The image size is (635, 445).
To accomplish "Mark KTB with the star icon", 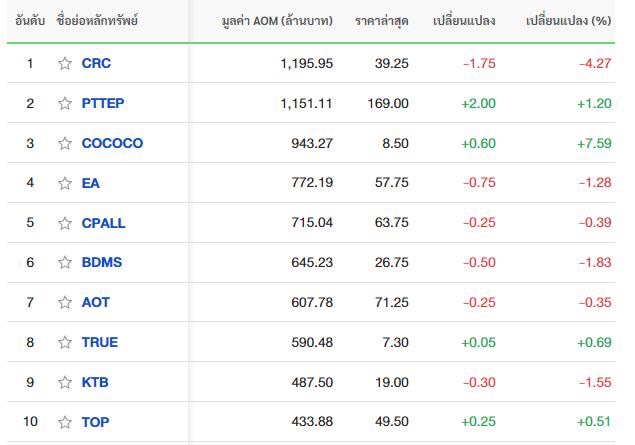I will pos(65,382).
